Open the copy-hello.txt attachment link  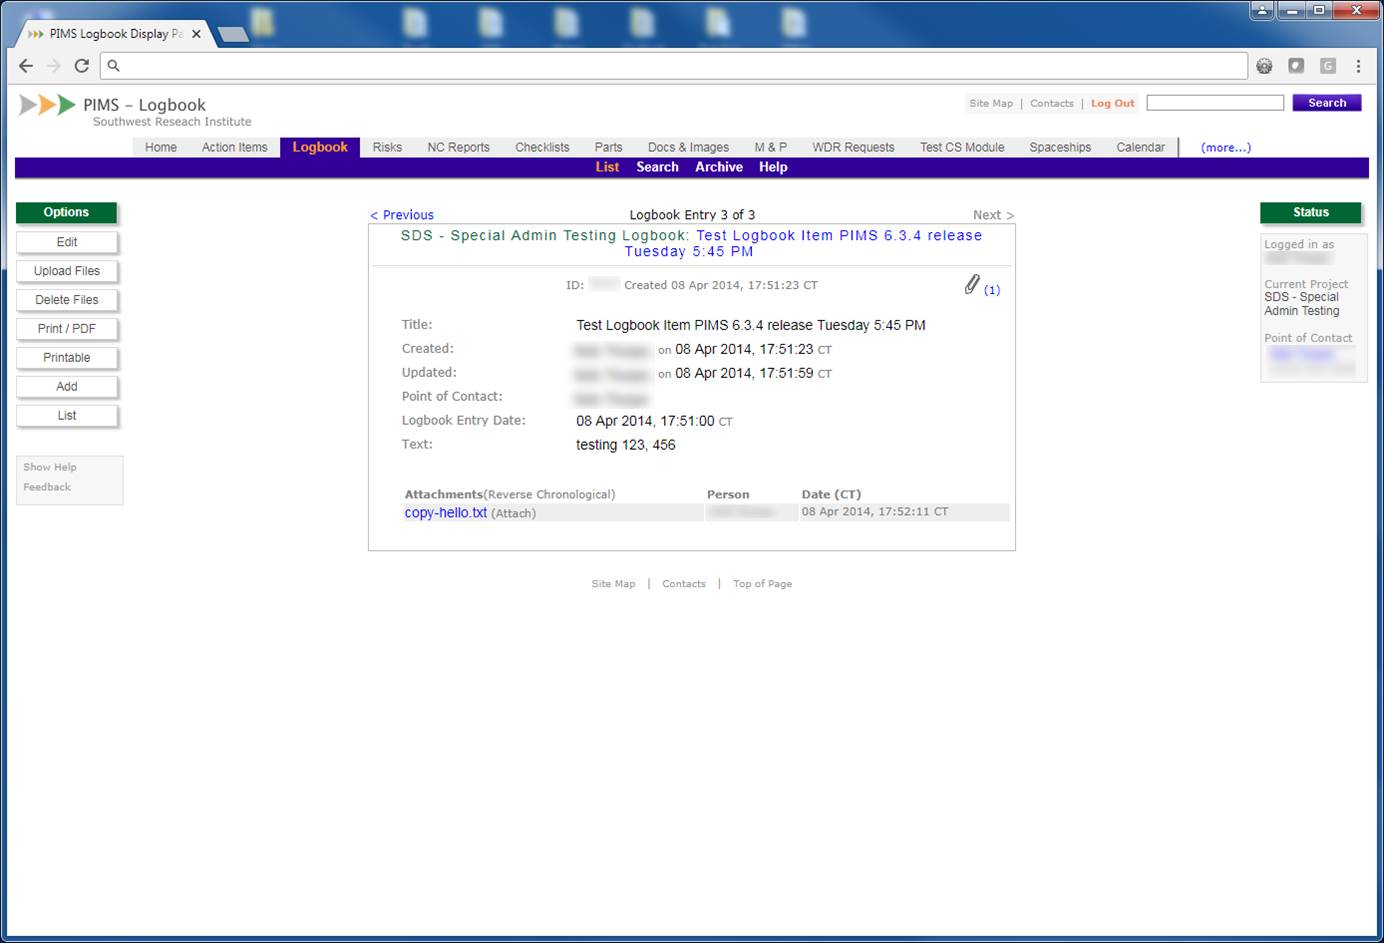pos(445,513)
